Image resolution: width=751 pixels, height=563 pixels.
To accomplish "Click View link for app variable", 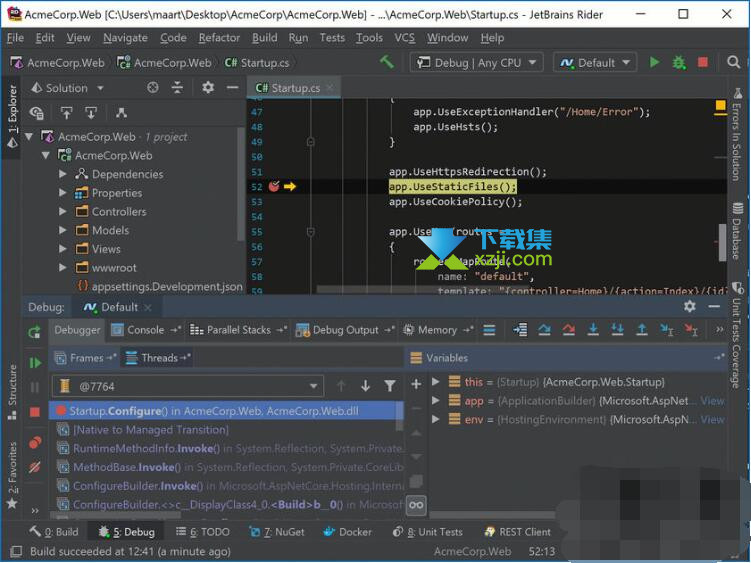I will pos(712,401).
